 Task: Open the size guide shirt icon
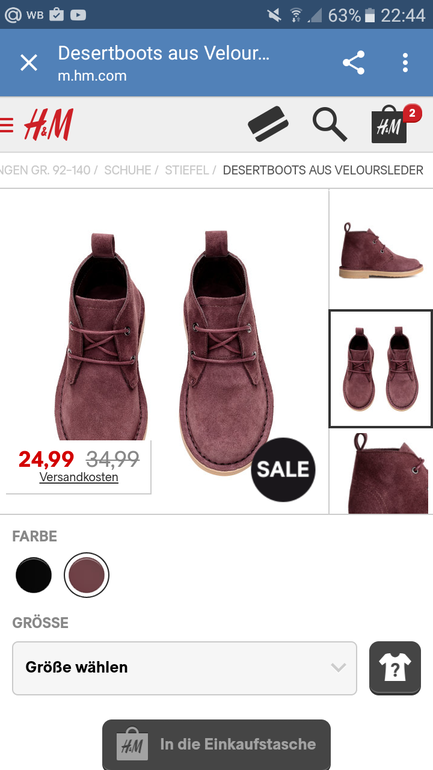tap(395, 668)
